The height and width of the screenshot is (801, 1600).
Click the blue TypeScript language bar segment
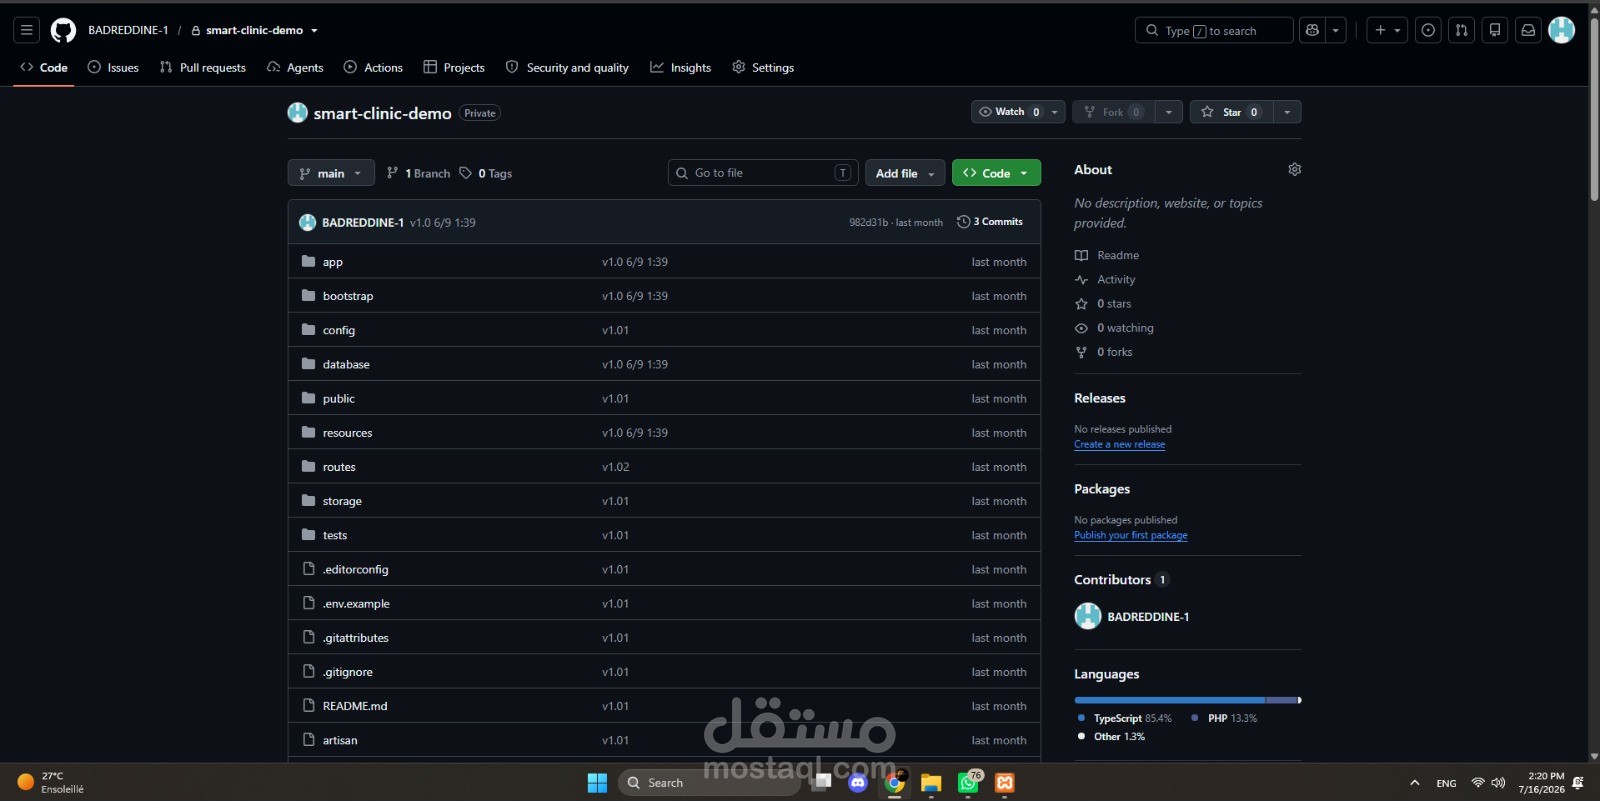coord(1170,700)
